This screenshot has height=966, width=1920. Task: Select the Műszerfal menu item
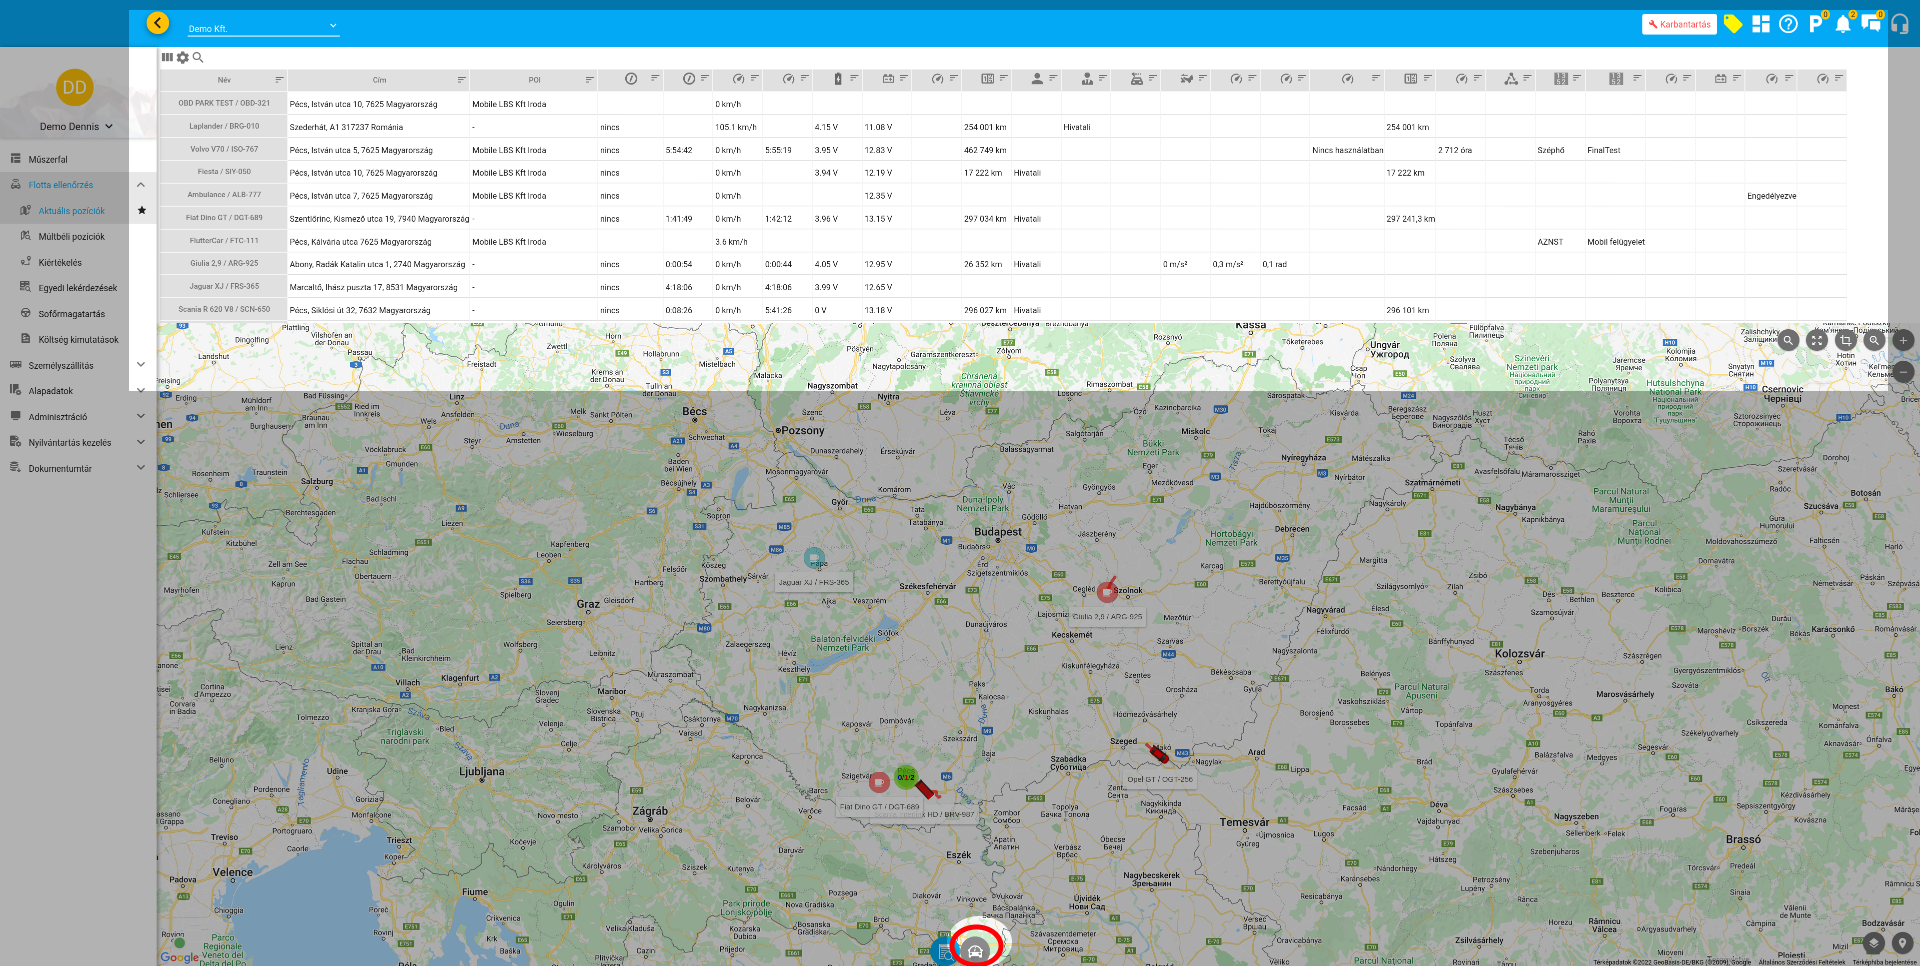48,159
